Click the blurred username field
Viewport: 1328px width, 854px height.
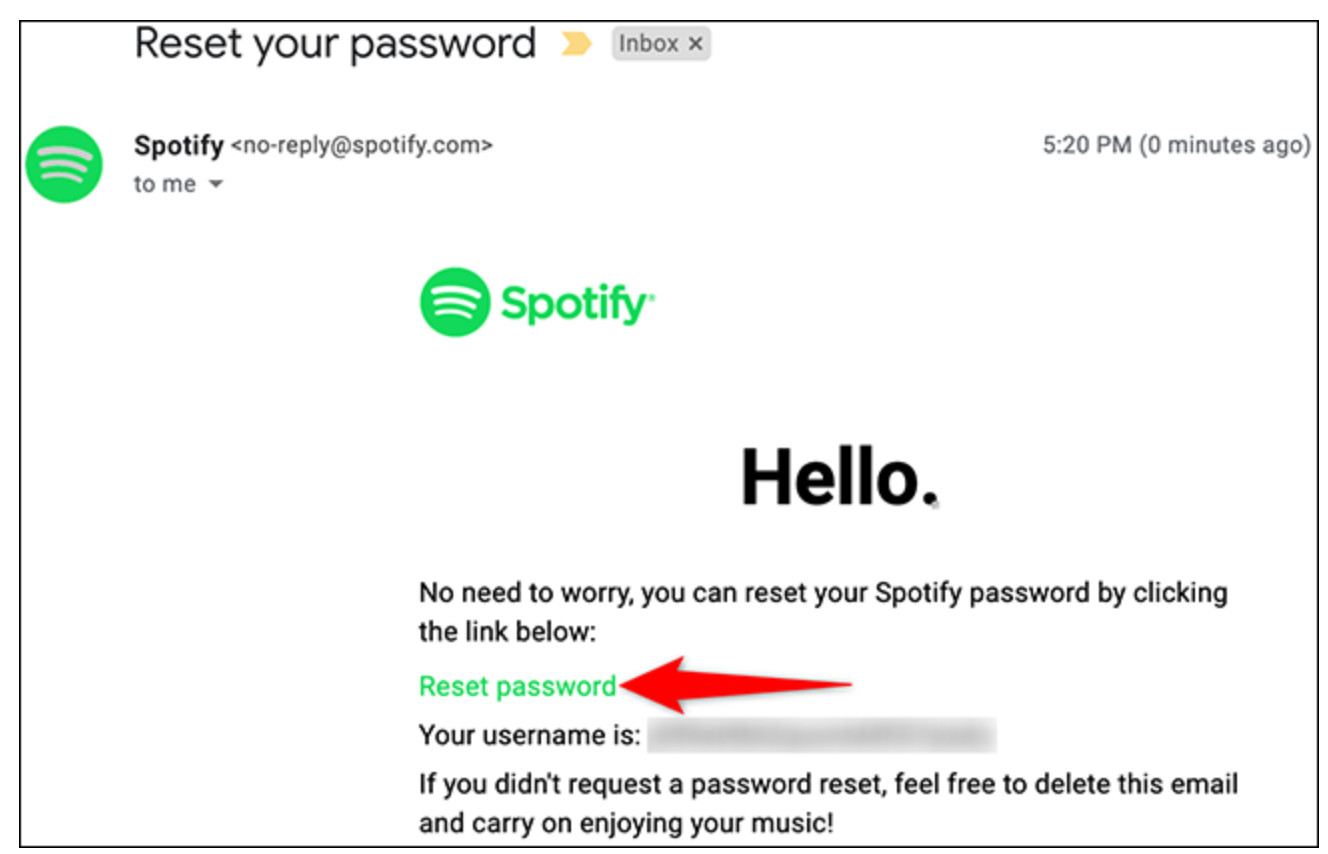point(821,736)
